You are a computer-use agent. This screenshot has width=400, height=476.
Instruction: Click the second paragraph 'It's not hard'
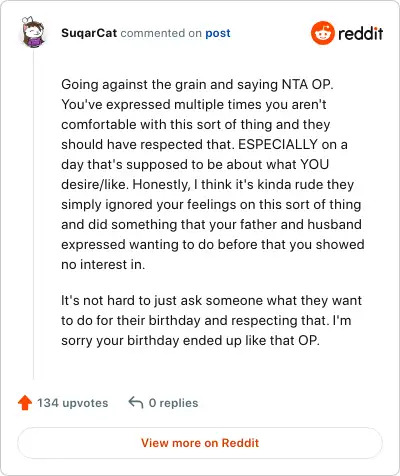(211, 320)
